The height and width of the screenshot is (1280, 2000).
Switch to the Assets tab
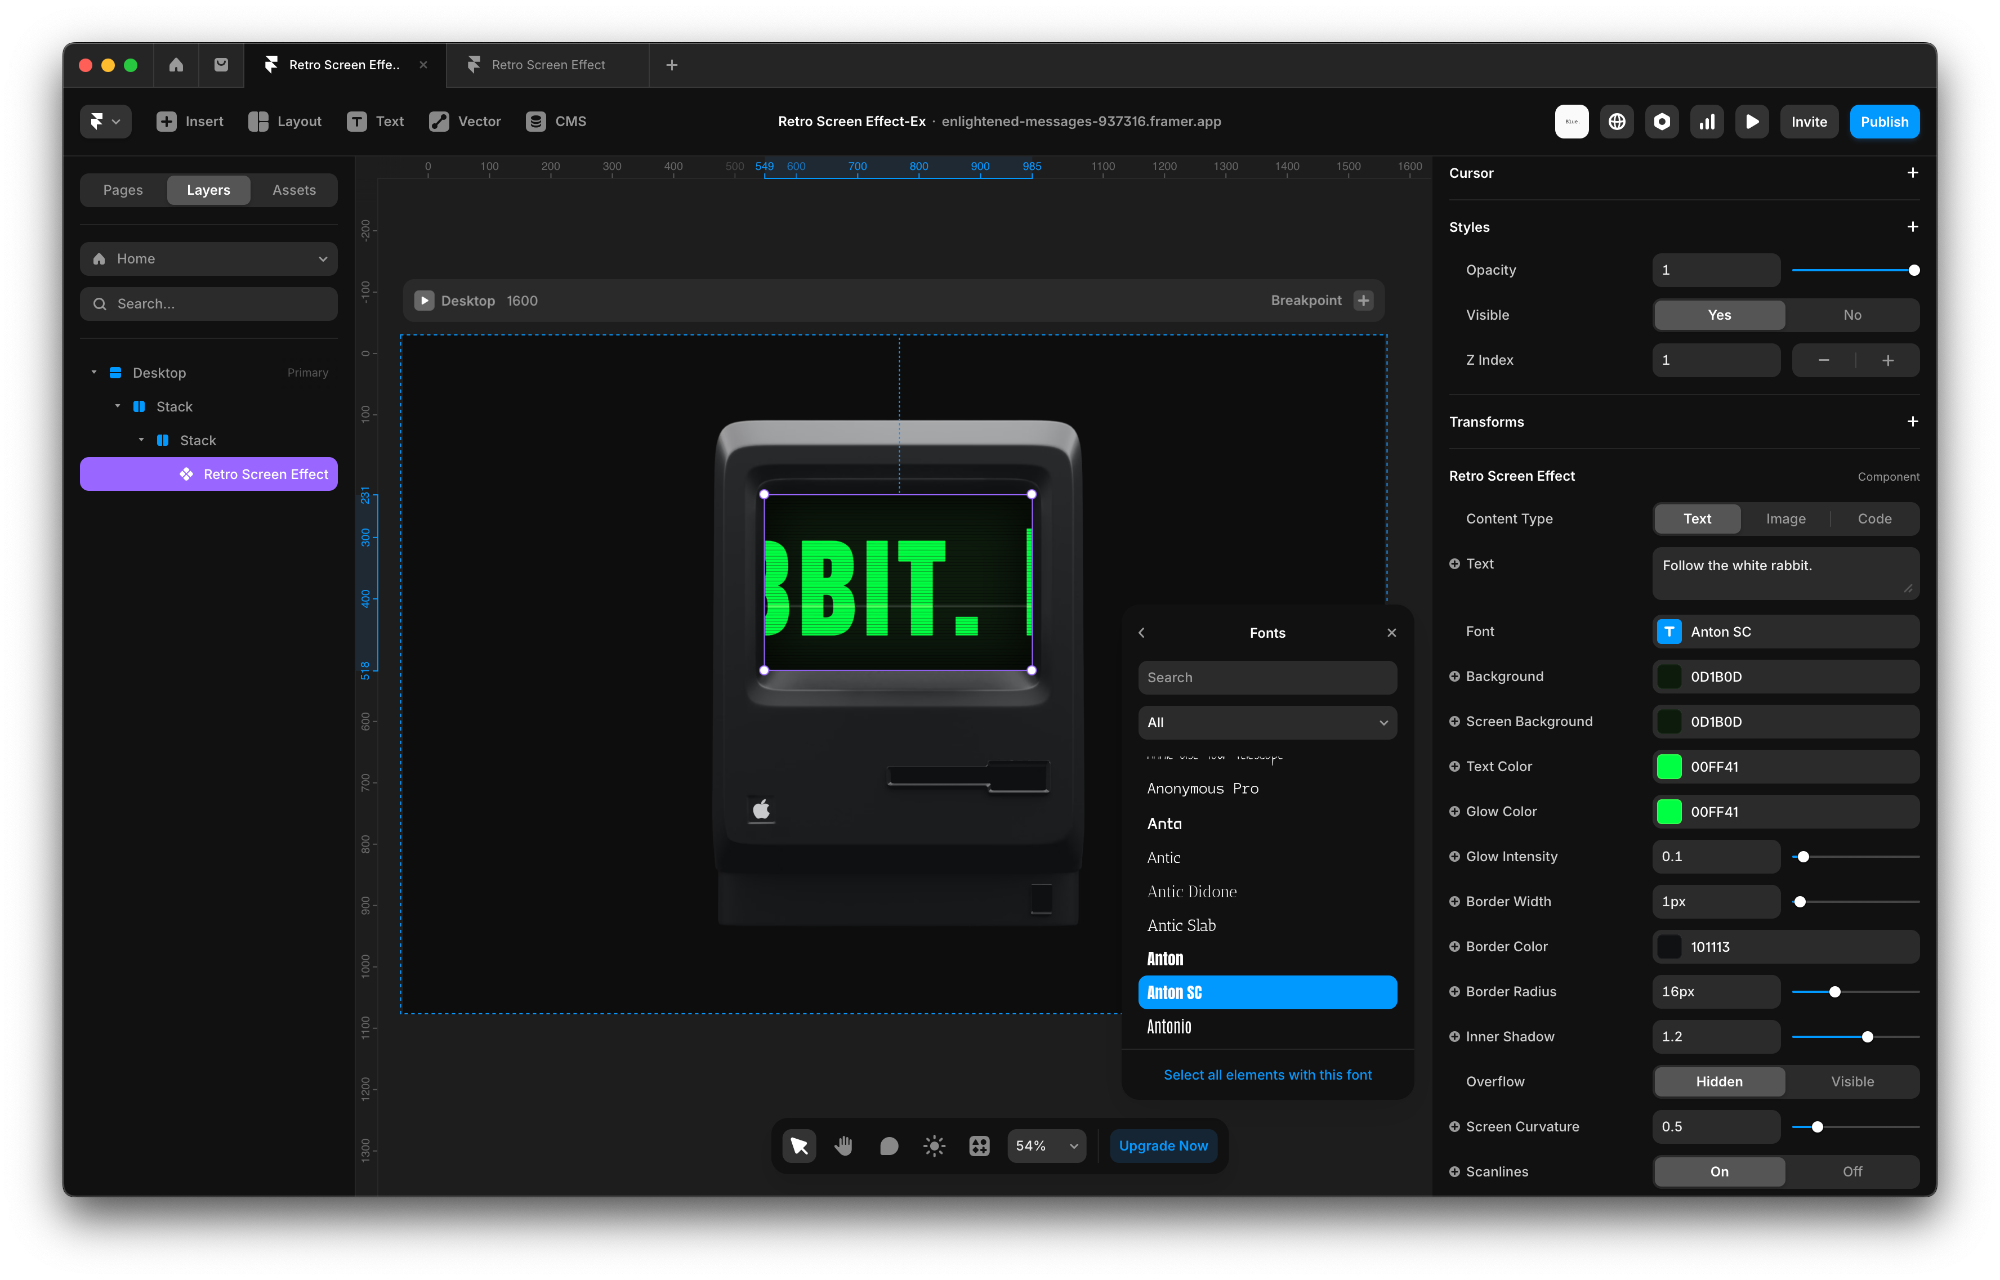point(294,190)
